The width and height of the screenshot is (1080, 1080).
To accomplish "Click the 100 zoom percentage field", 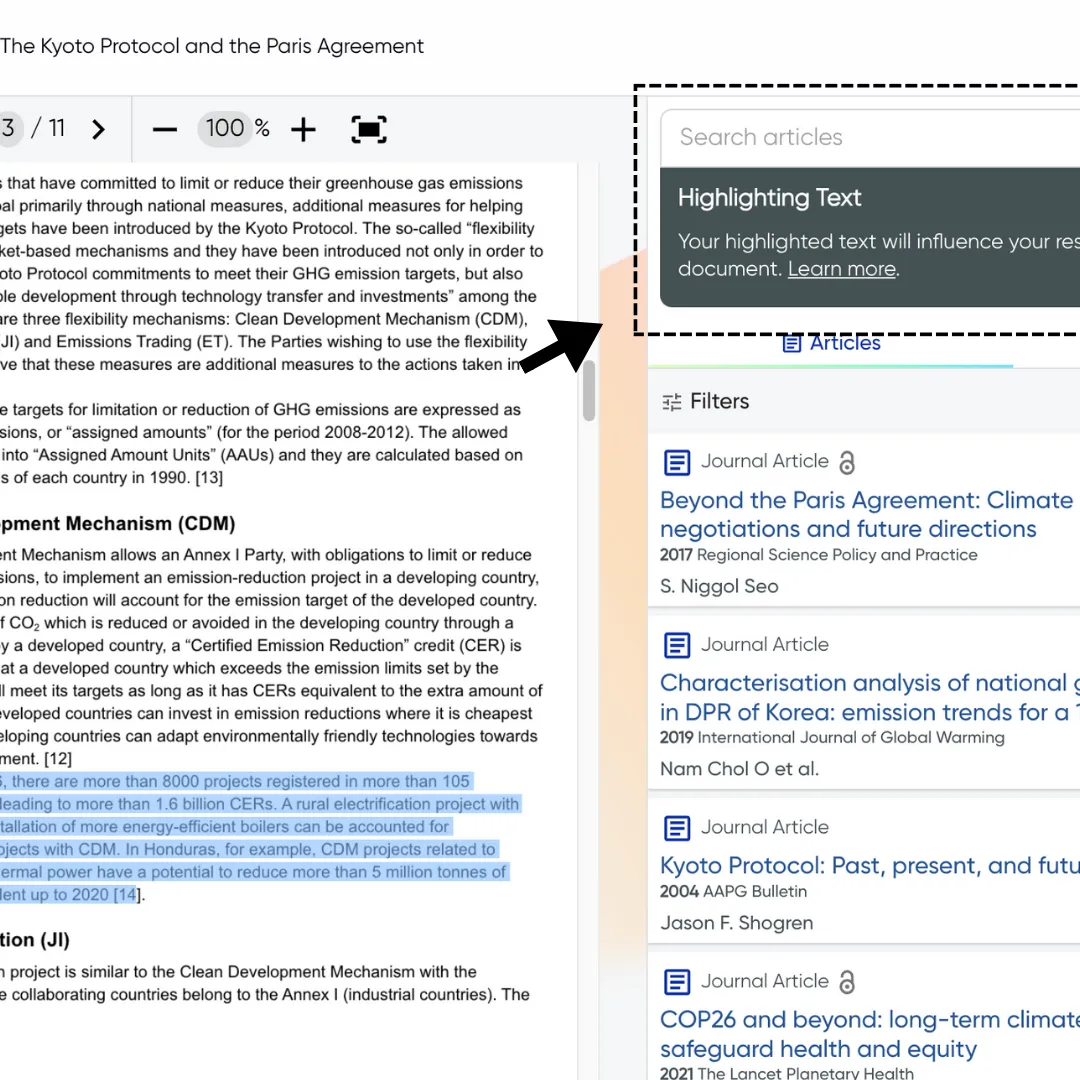I will [225, 128].
